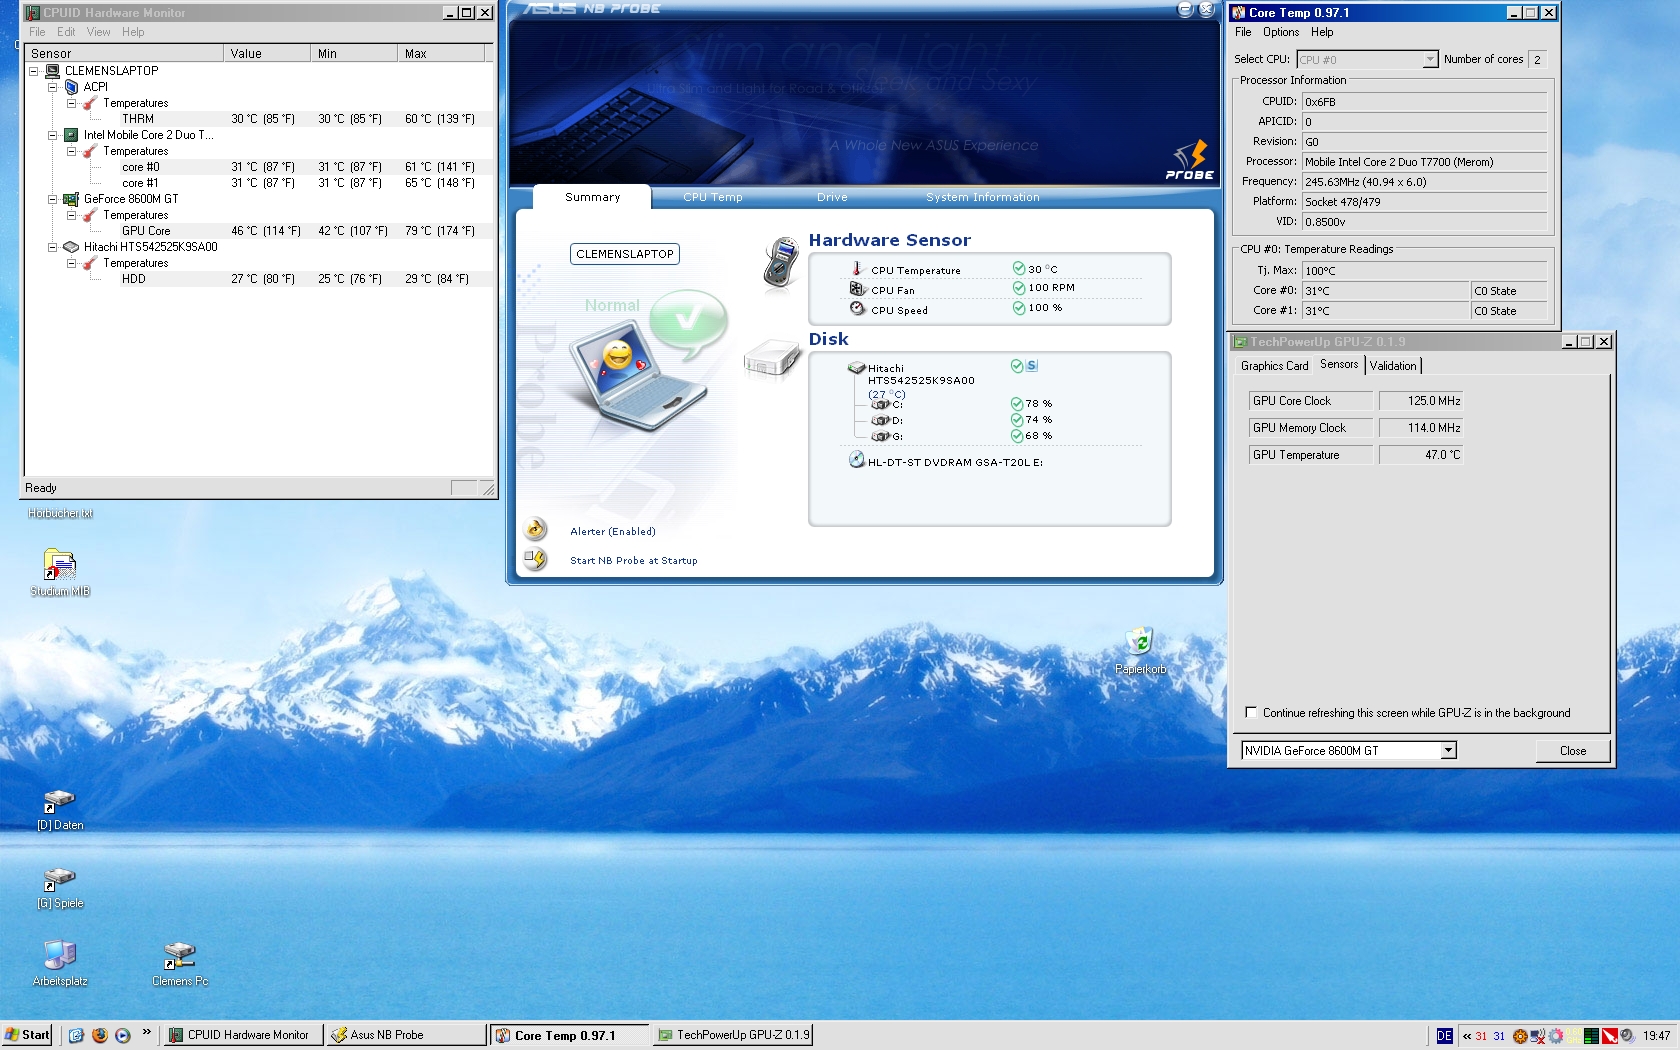Screen dimensions: 1680x1050
Task: Switch to Asus NB Probe taskbar button
Action: (406, 1035)
